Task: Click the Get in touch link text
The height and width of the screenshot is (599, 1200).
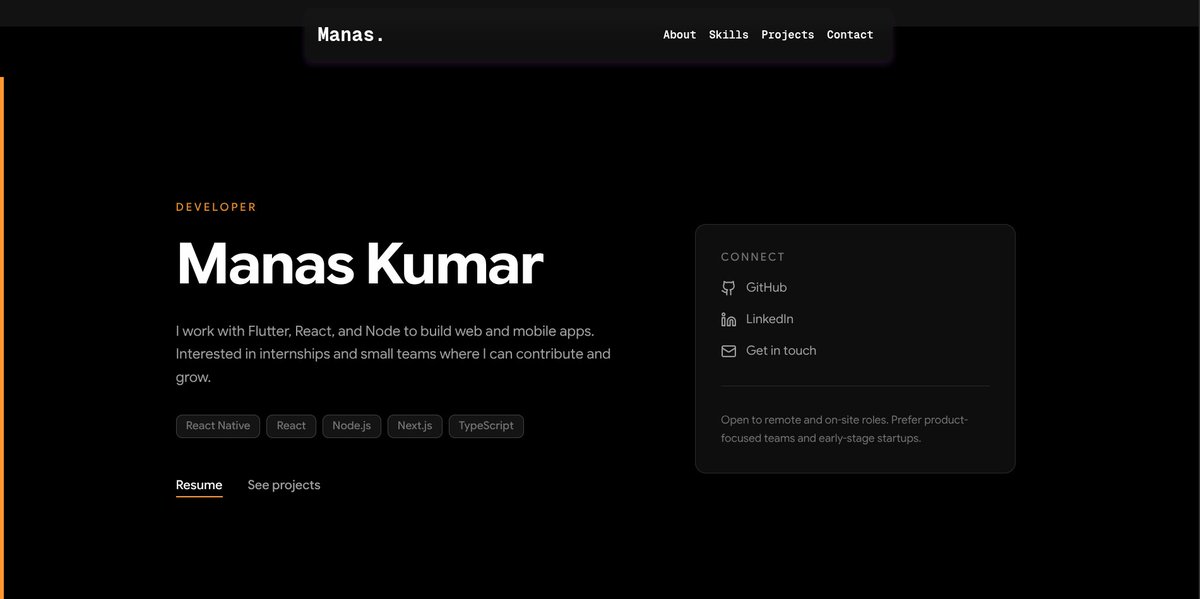Action: (781, 351)
